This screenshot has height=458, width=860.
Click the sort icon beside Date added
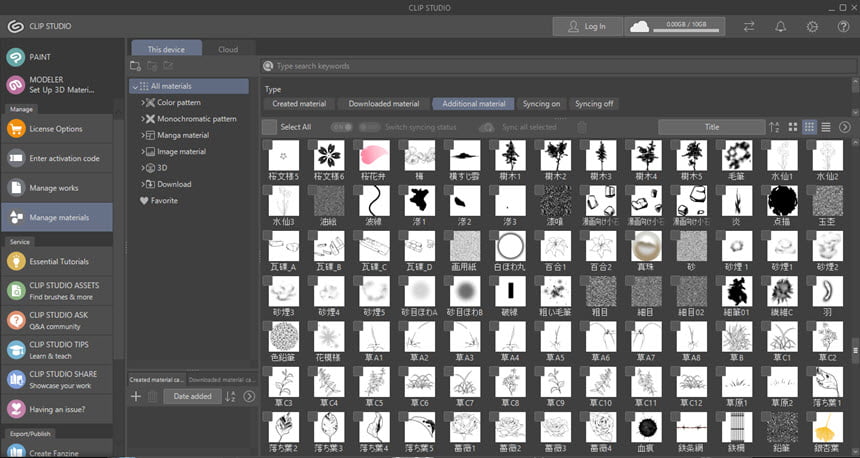pyautogui.click(x=231, y=397)
